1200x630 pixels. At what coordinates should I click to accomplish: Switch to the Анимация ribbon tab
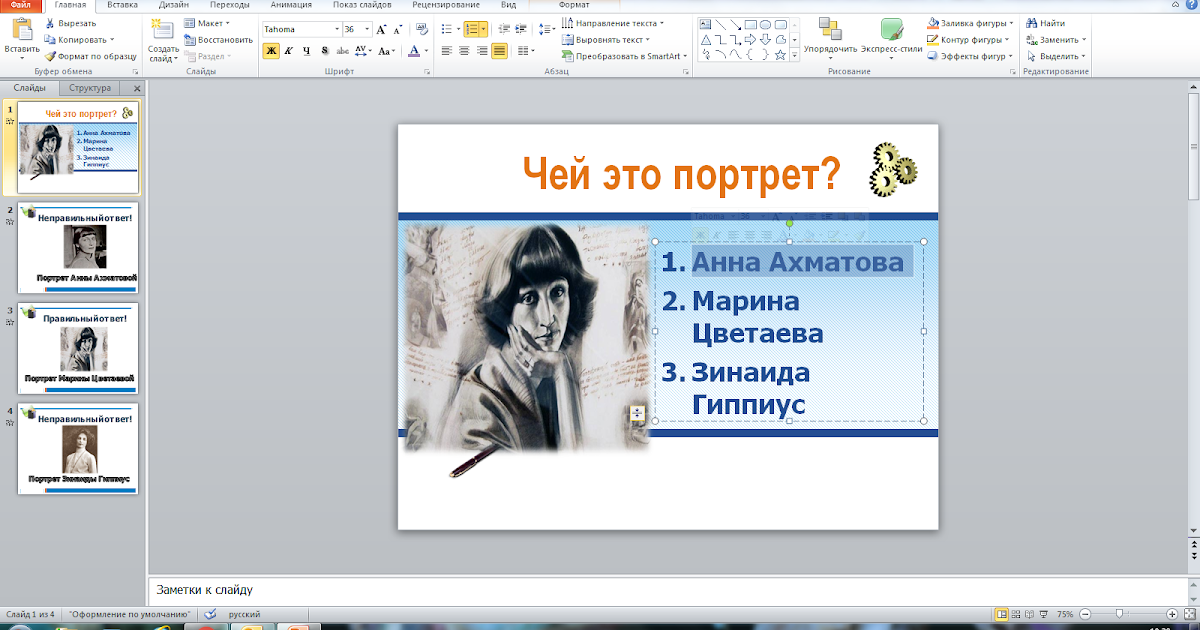click(x=290, y=5)
